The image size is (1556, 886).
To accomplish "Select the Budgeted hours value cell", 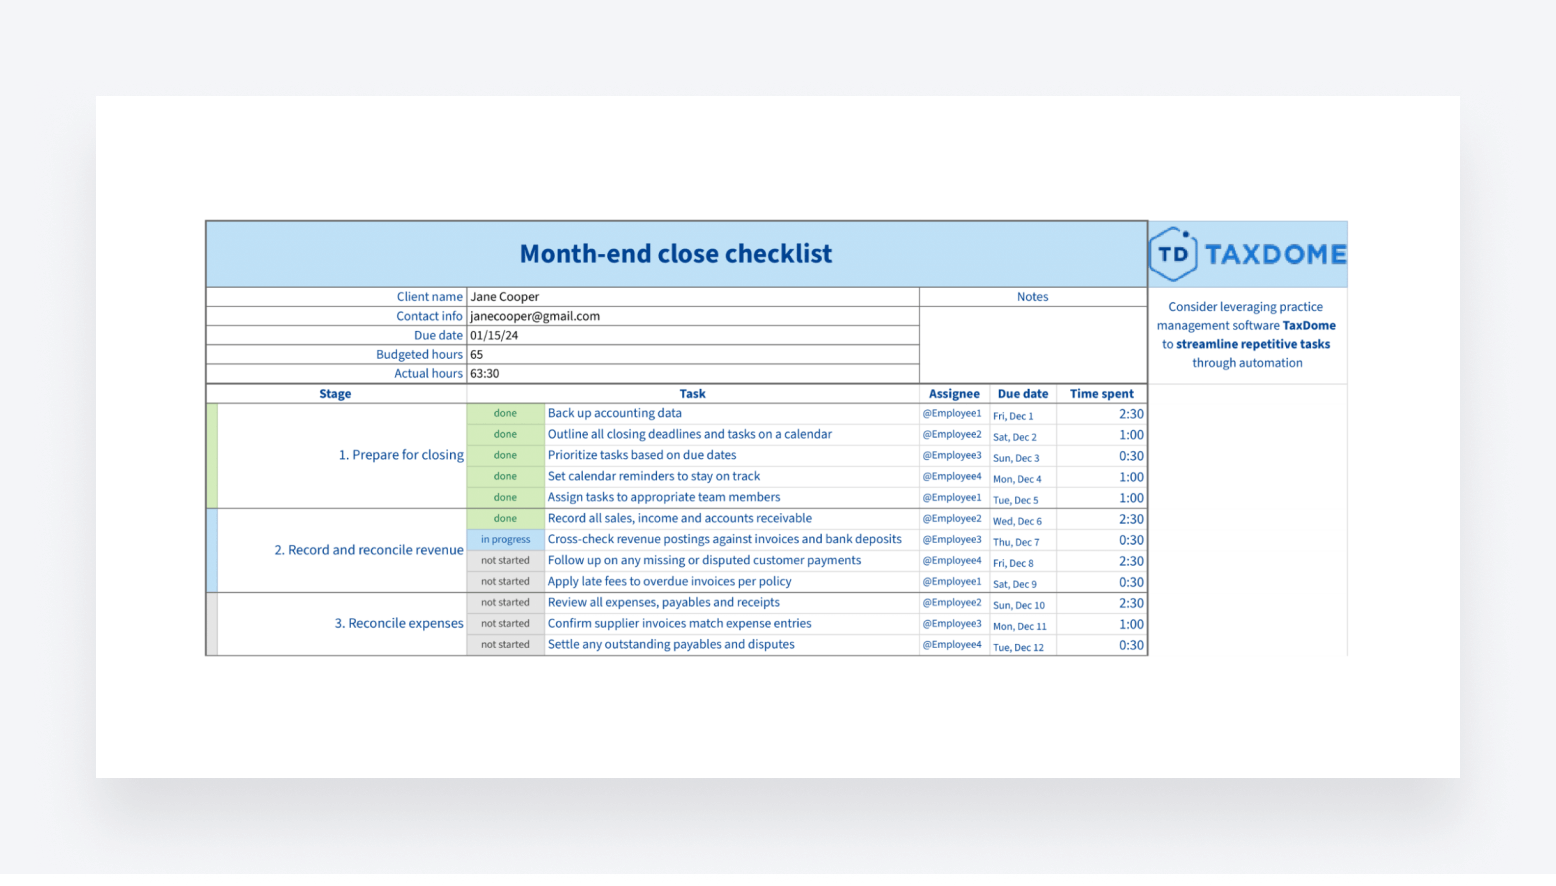I will click(x=692, y=355).
